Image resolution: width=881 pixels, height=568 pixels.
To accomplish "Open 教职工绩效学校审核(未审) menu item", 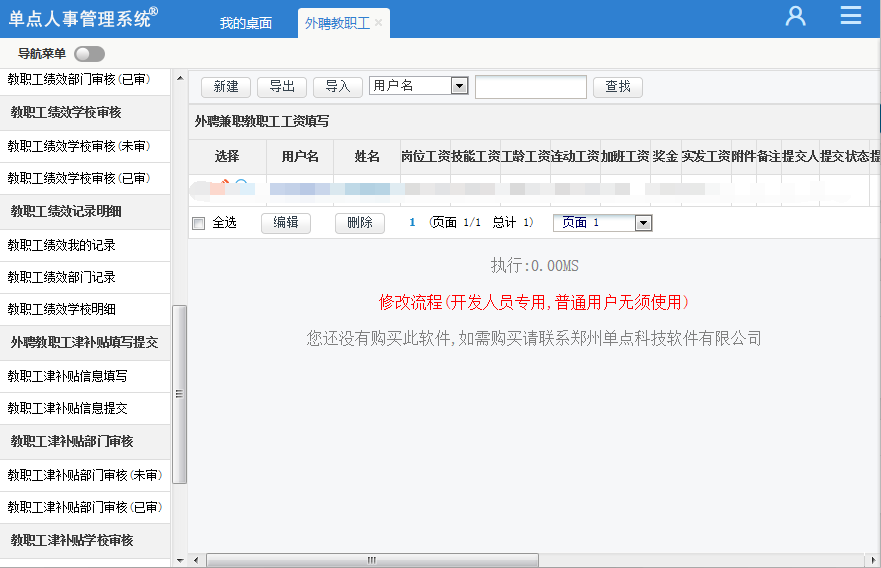I will (x=85, y=146).
